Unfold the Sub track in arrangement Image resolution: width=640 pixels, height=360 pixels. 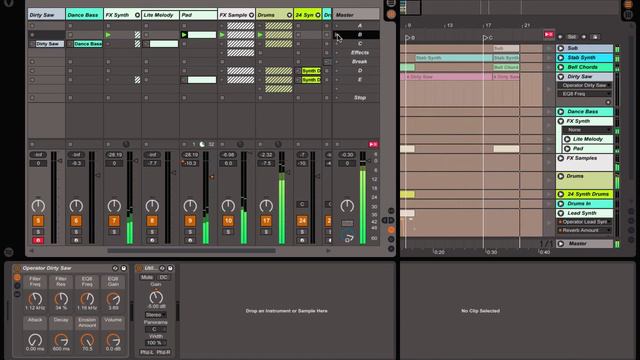click(561, 48)
